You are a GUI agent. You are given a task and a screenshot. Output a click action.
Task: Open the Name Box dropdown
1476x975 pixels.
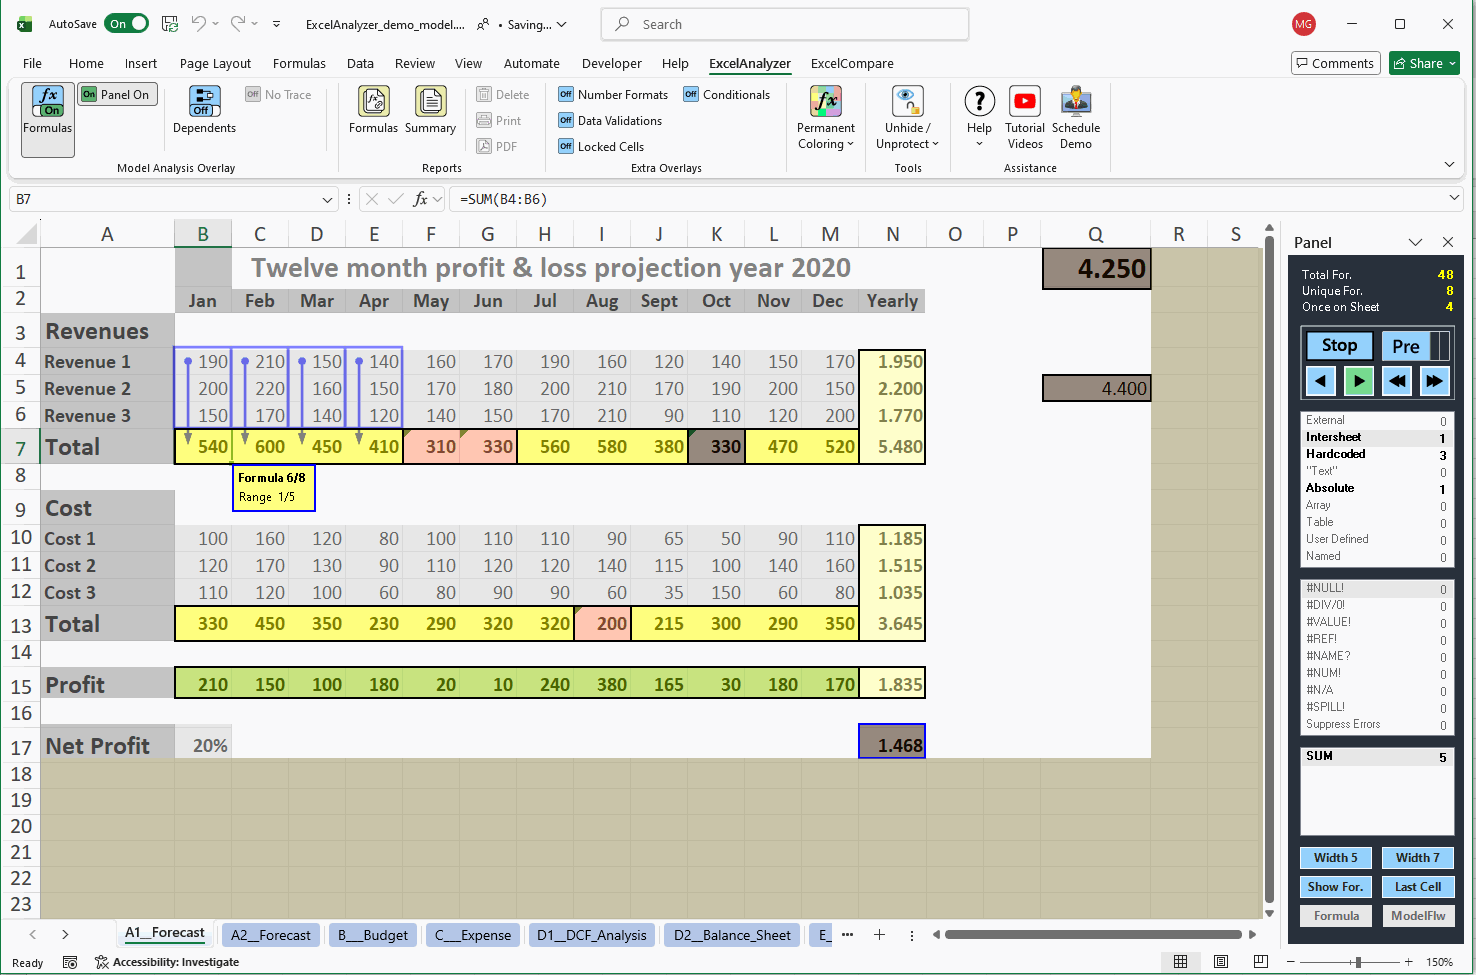(327, 199)
